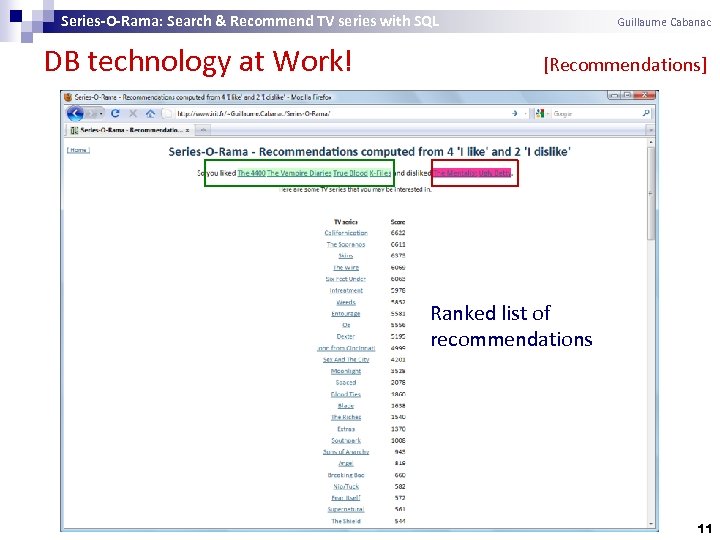Open the Nip/Tuck recommendation link

[346, 487]
